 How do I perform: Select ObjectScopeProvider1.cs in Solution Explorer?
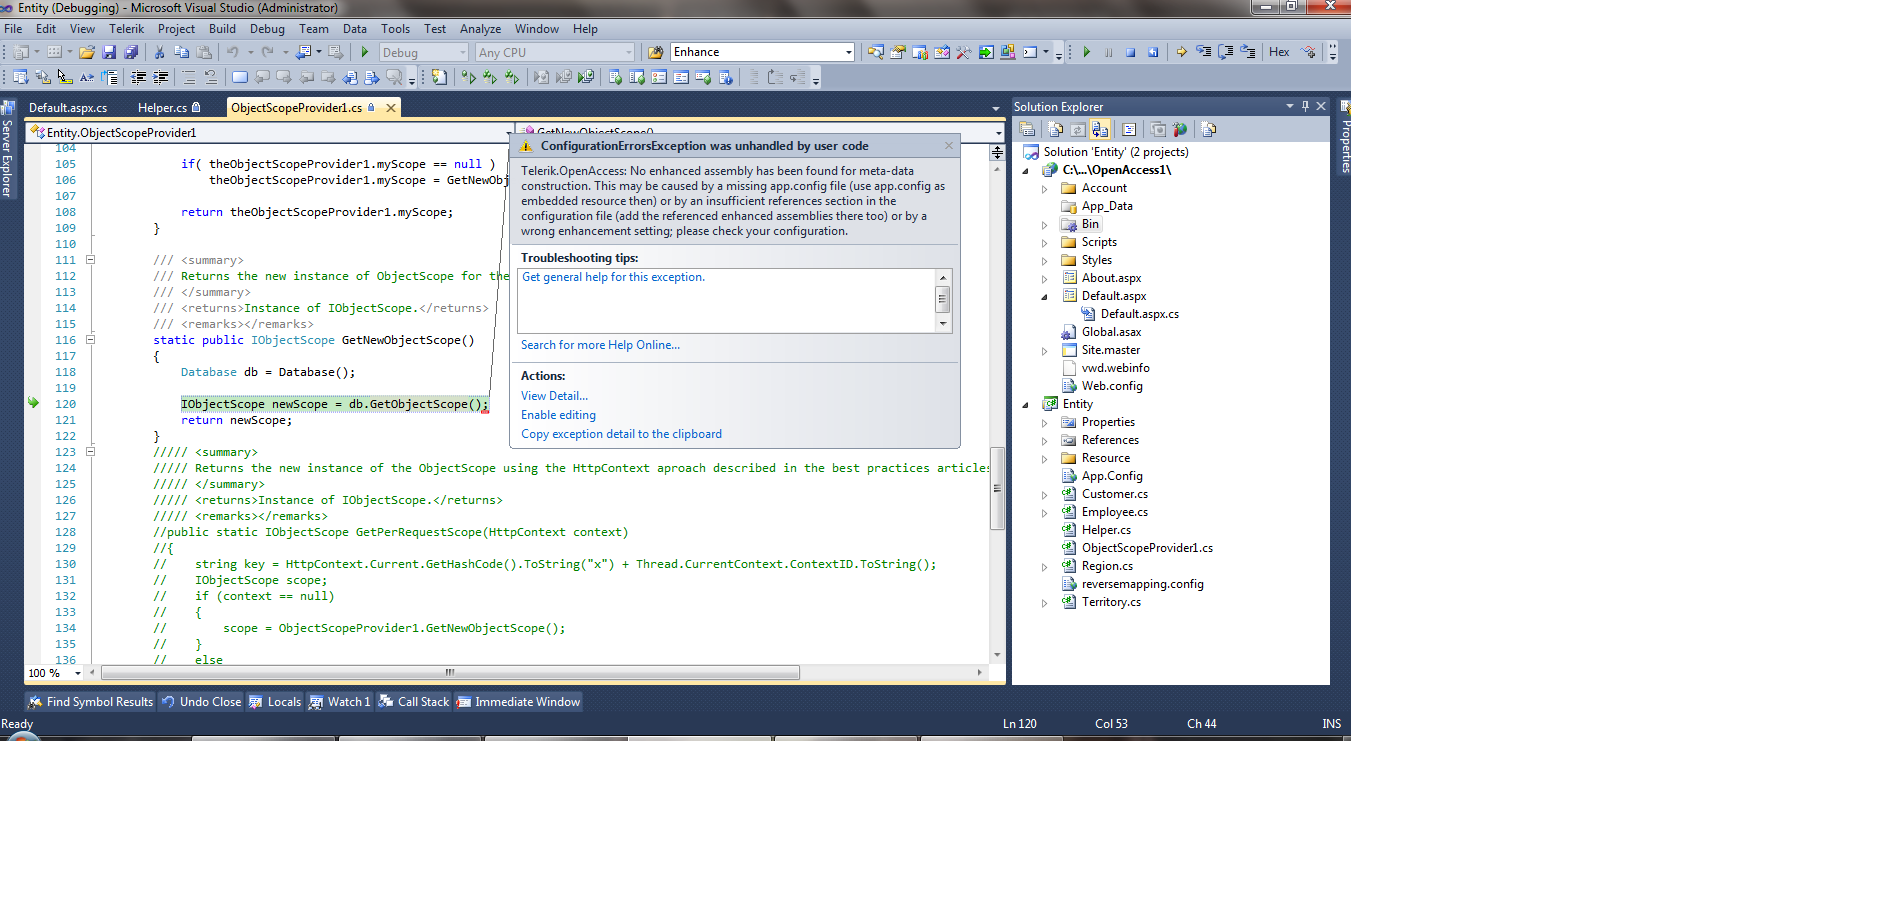[1147, 548]
